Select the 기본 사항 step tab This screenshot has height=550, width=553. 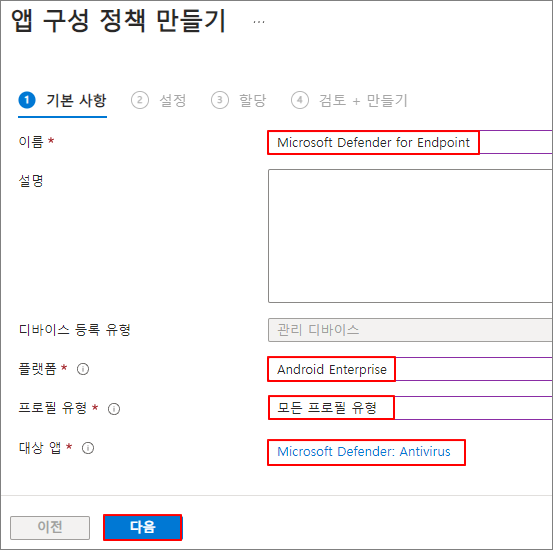62,101
